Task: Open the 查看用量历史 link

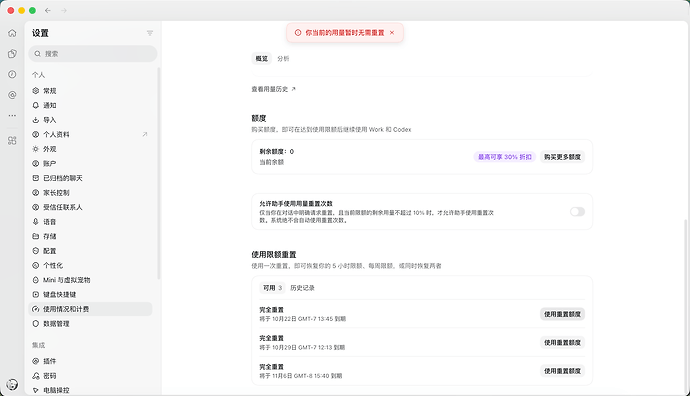Action: click(x=273, y=89)
